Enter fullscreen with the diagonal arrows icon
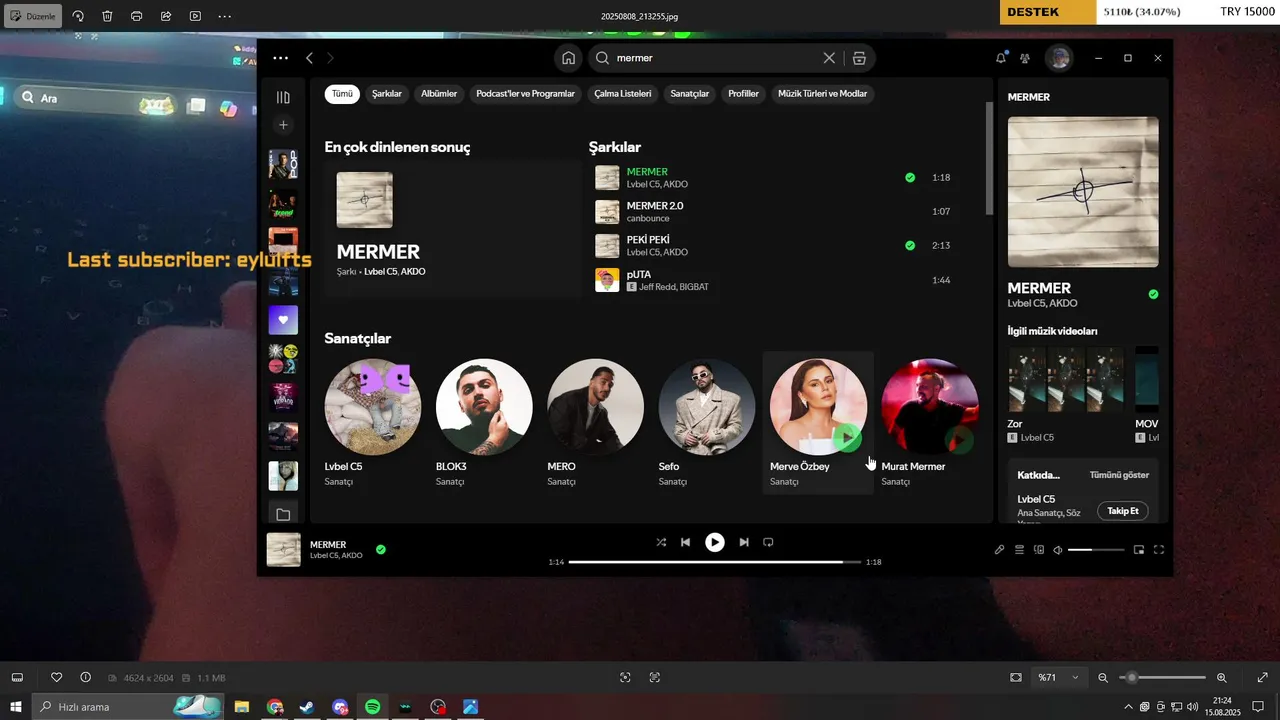This screenshot has height=720, width=1280. coord(1262,677)
